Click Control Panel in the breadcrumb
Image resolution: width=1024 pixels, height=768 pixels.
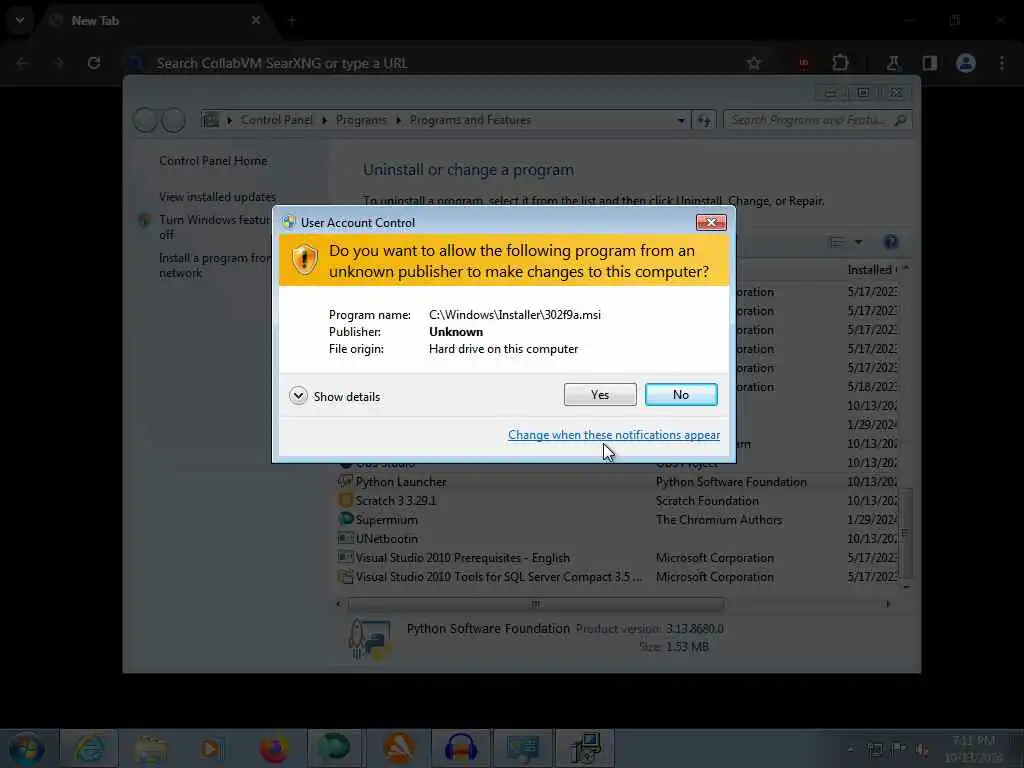coord(276,120)
